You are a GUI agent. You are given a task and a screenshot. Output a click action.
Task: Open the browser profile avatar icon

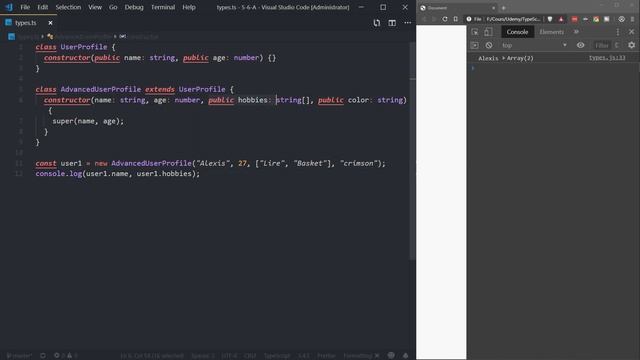coord(621,19)
